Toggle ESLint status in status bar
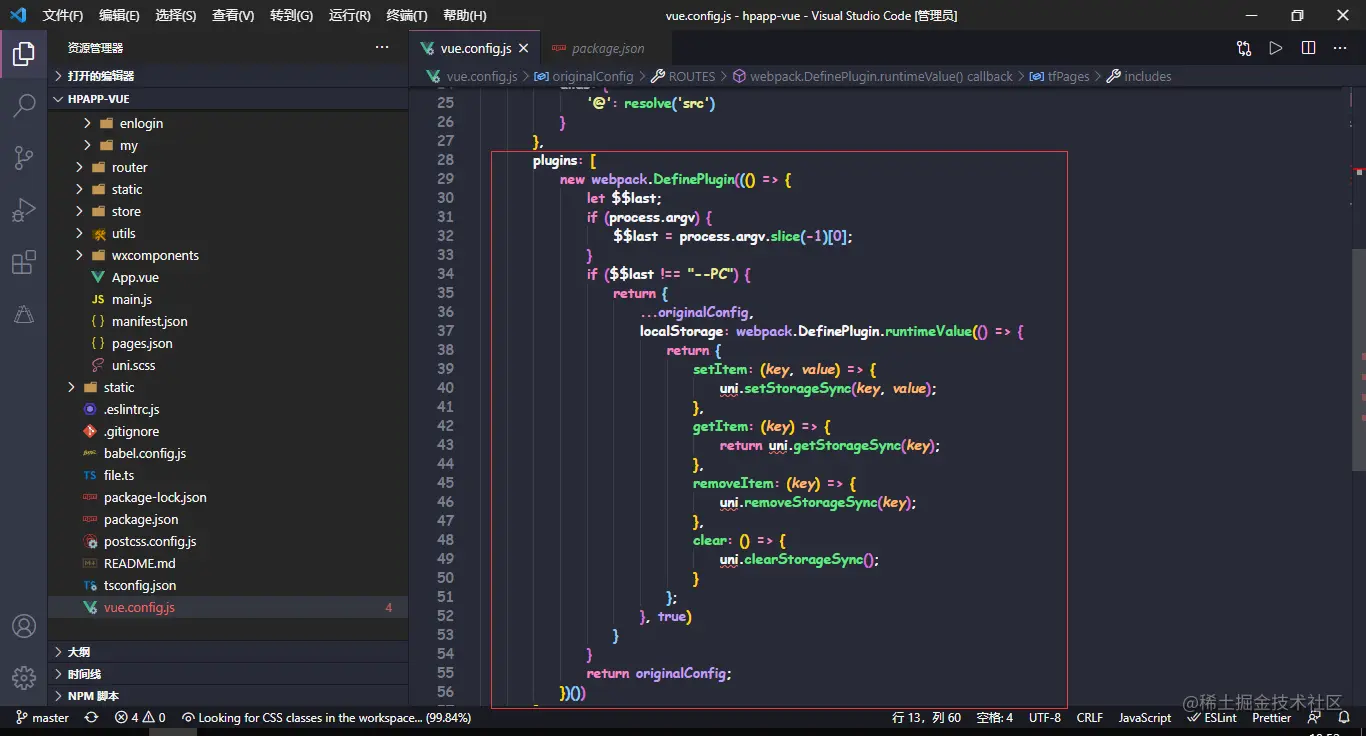This screenshot has width=1366, height=736. tap(1212, 717)
